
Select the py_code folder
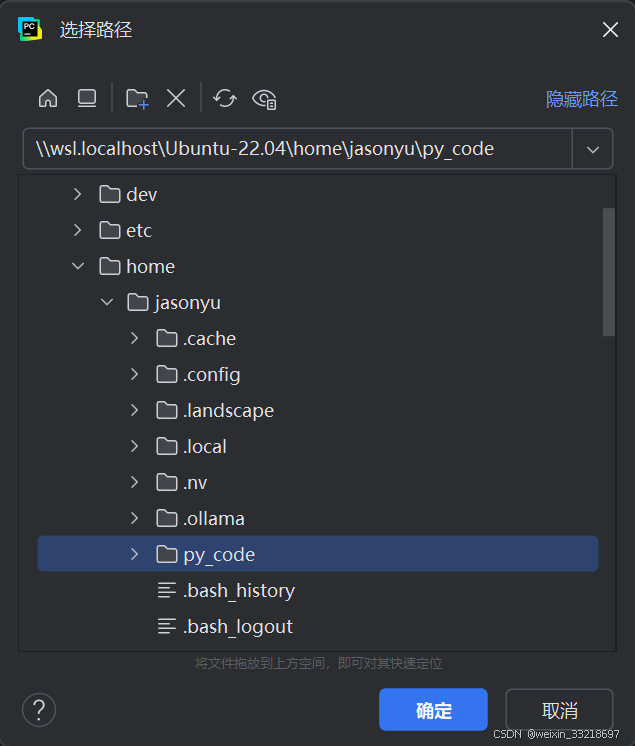318,554
